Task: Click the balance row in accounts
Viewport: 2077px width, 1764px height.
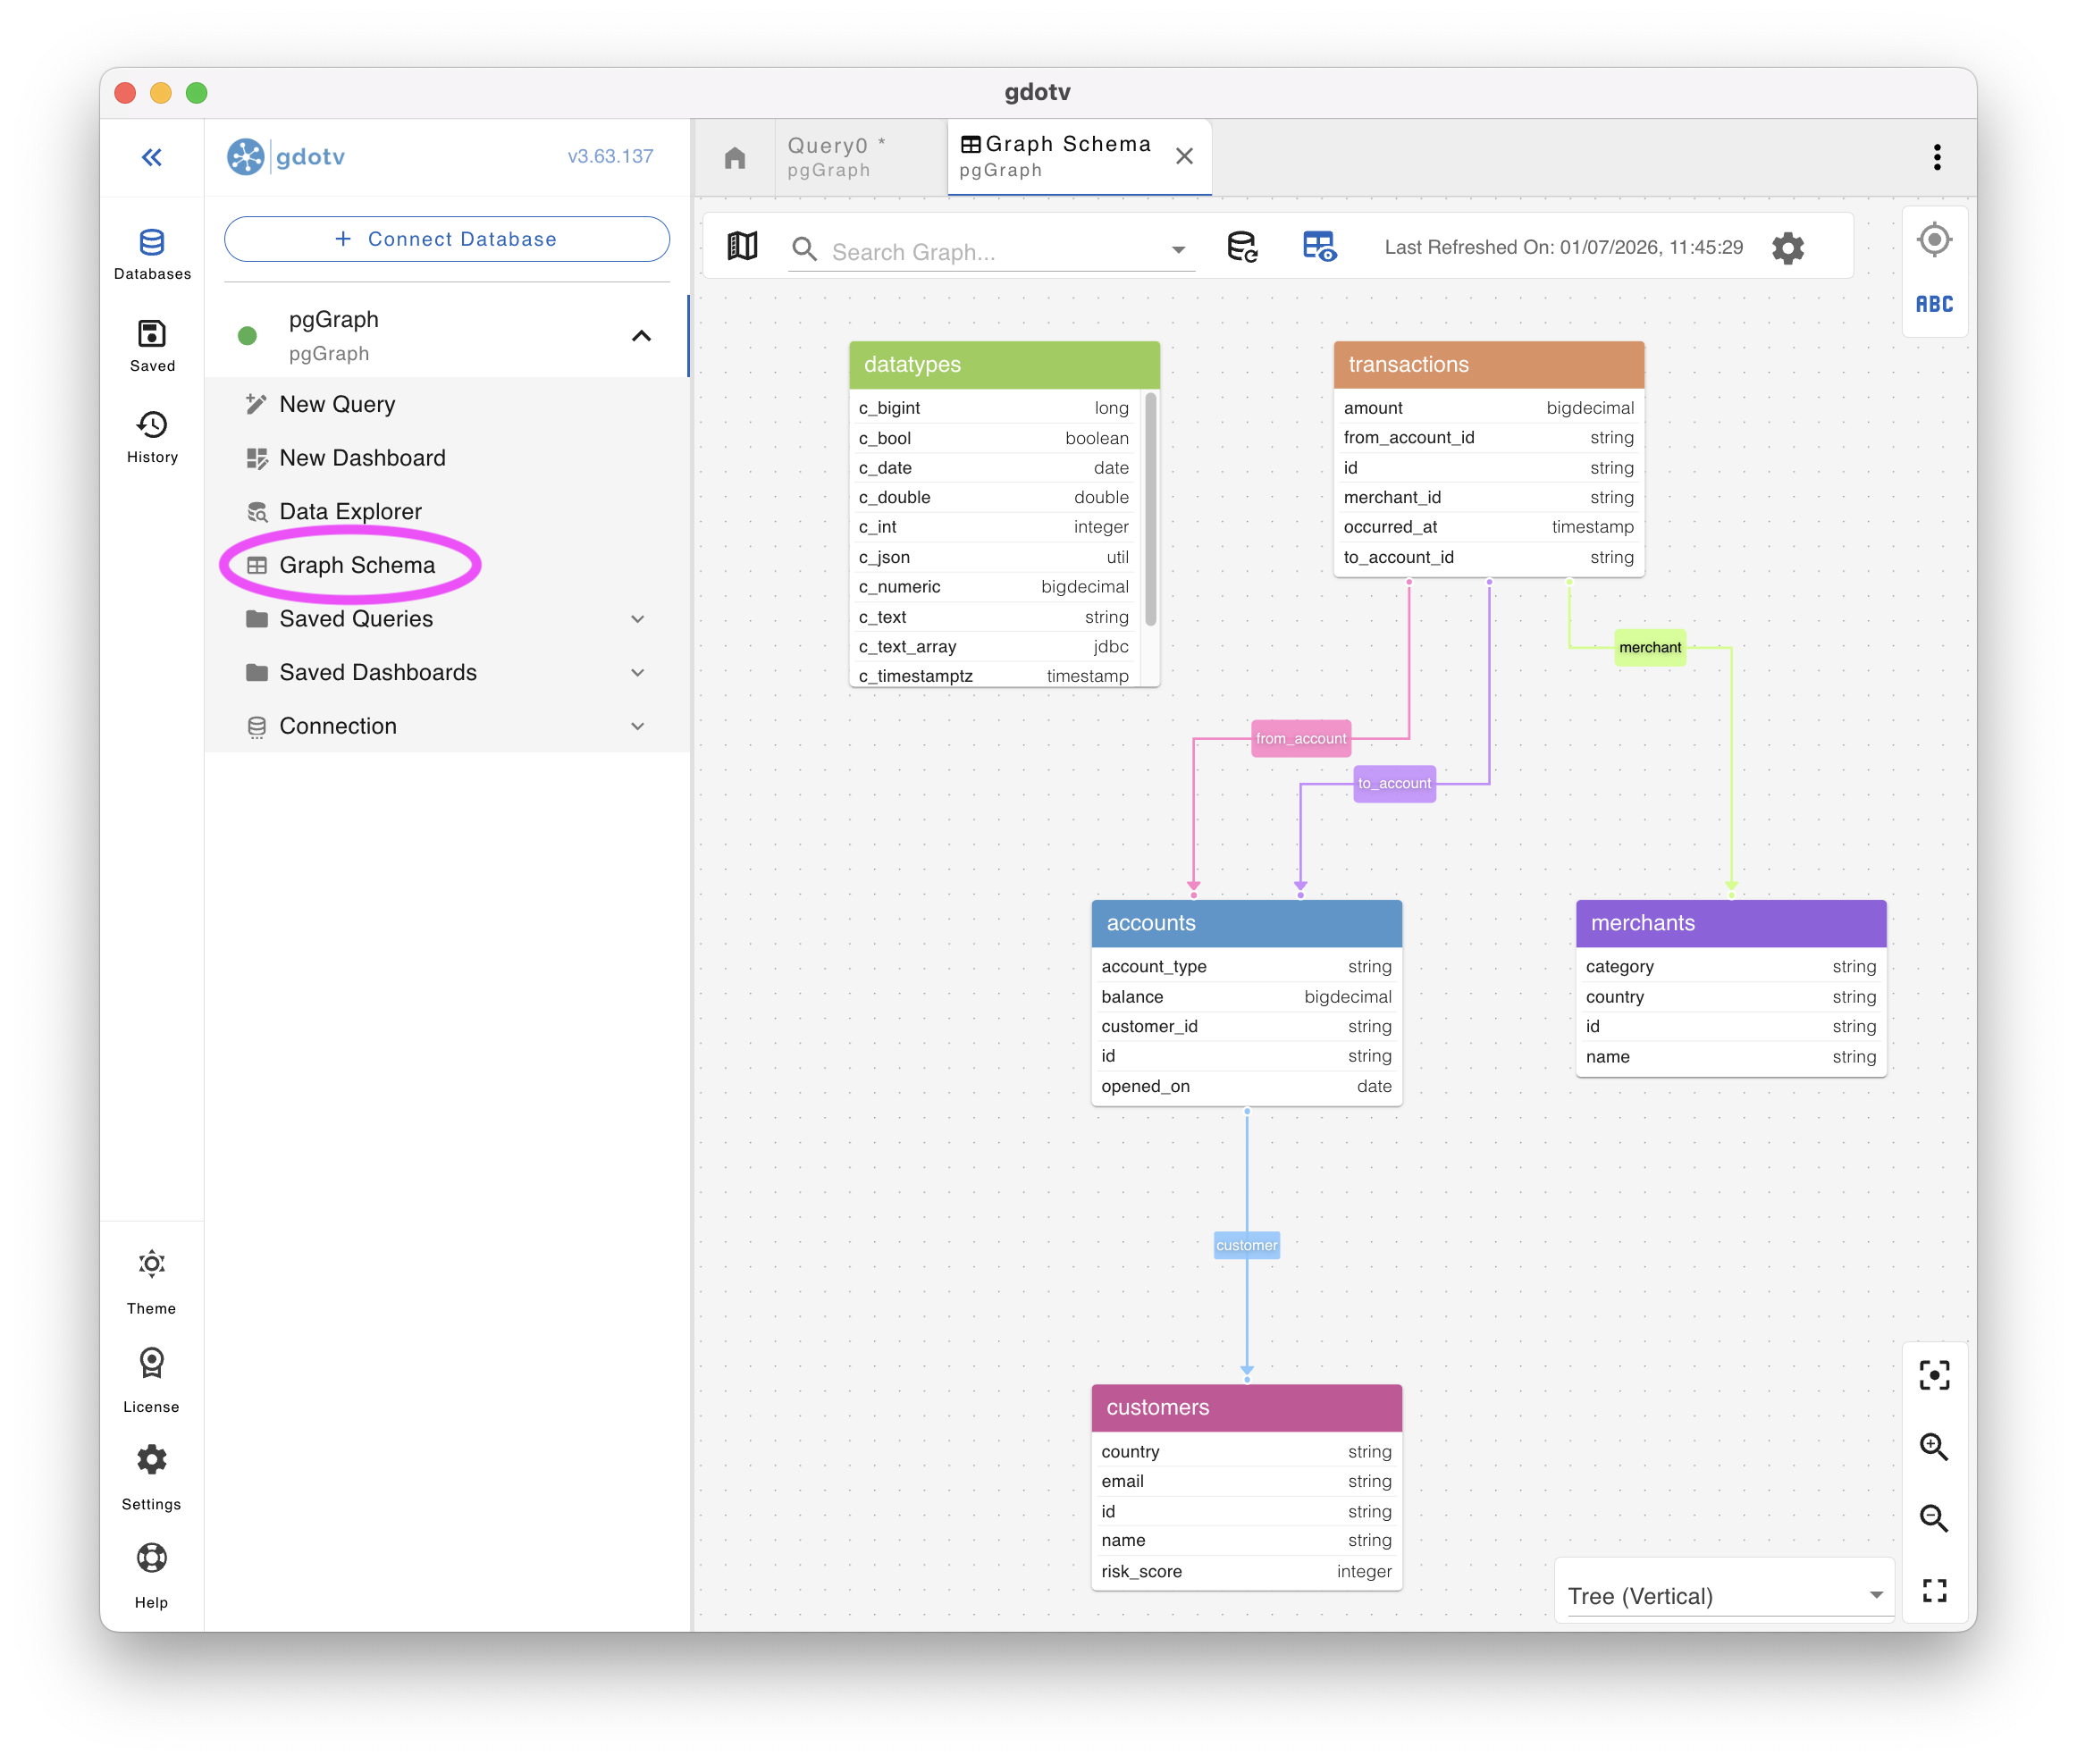Action: 1246,997
